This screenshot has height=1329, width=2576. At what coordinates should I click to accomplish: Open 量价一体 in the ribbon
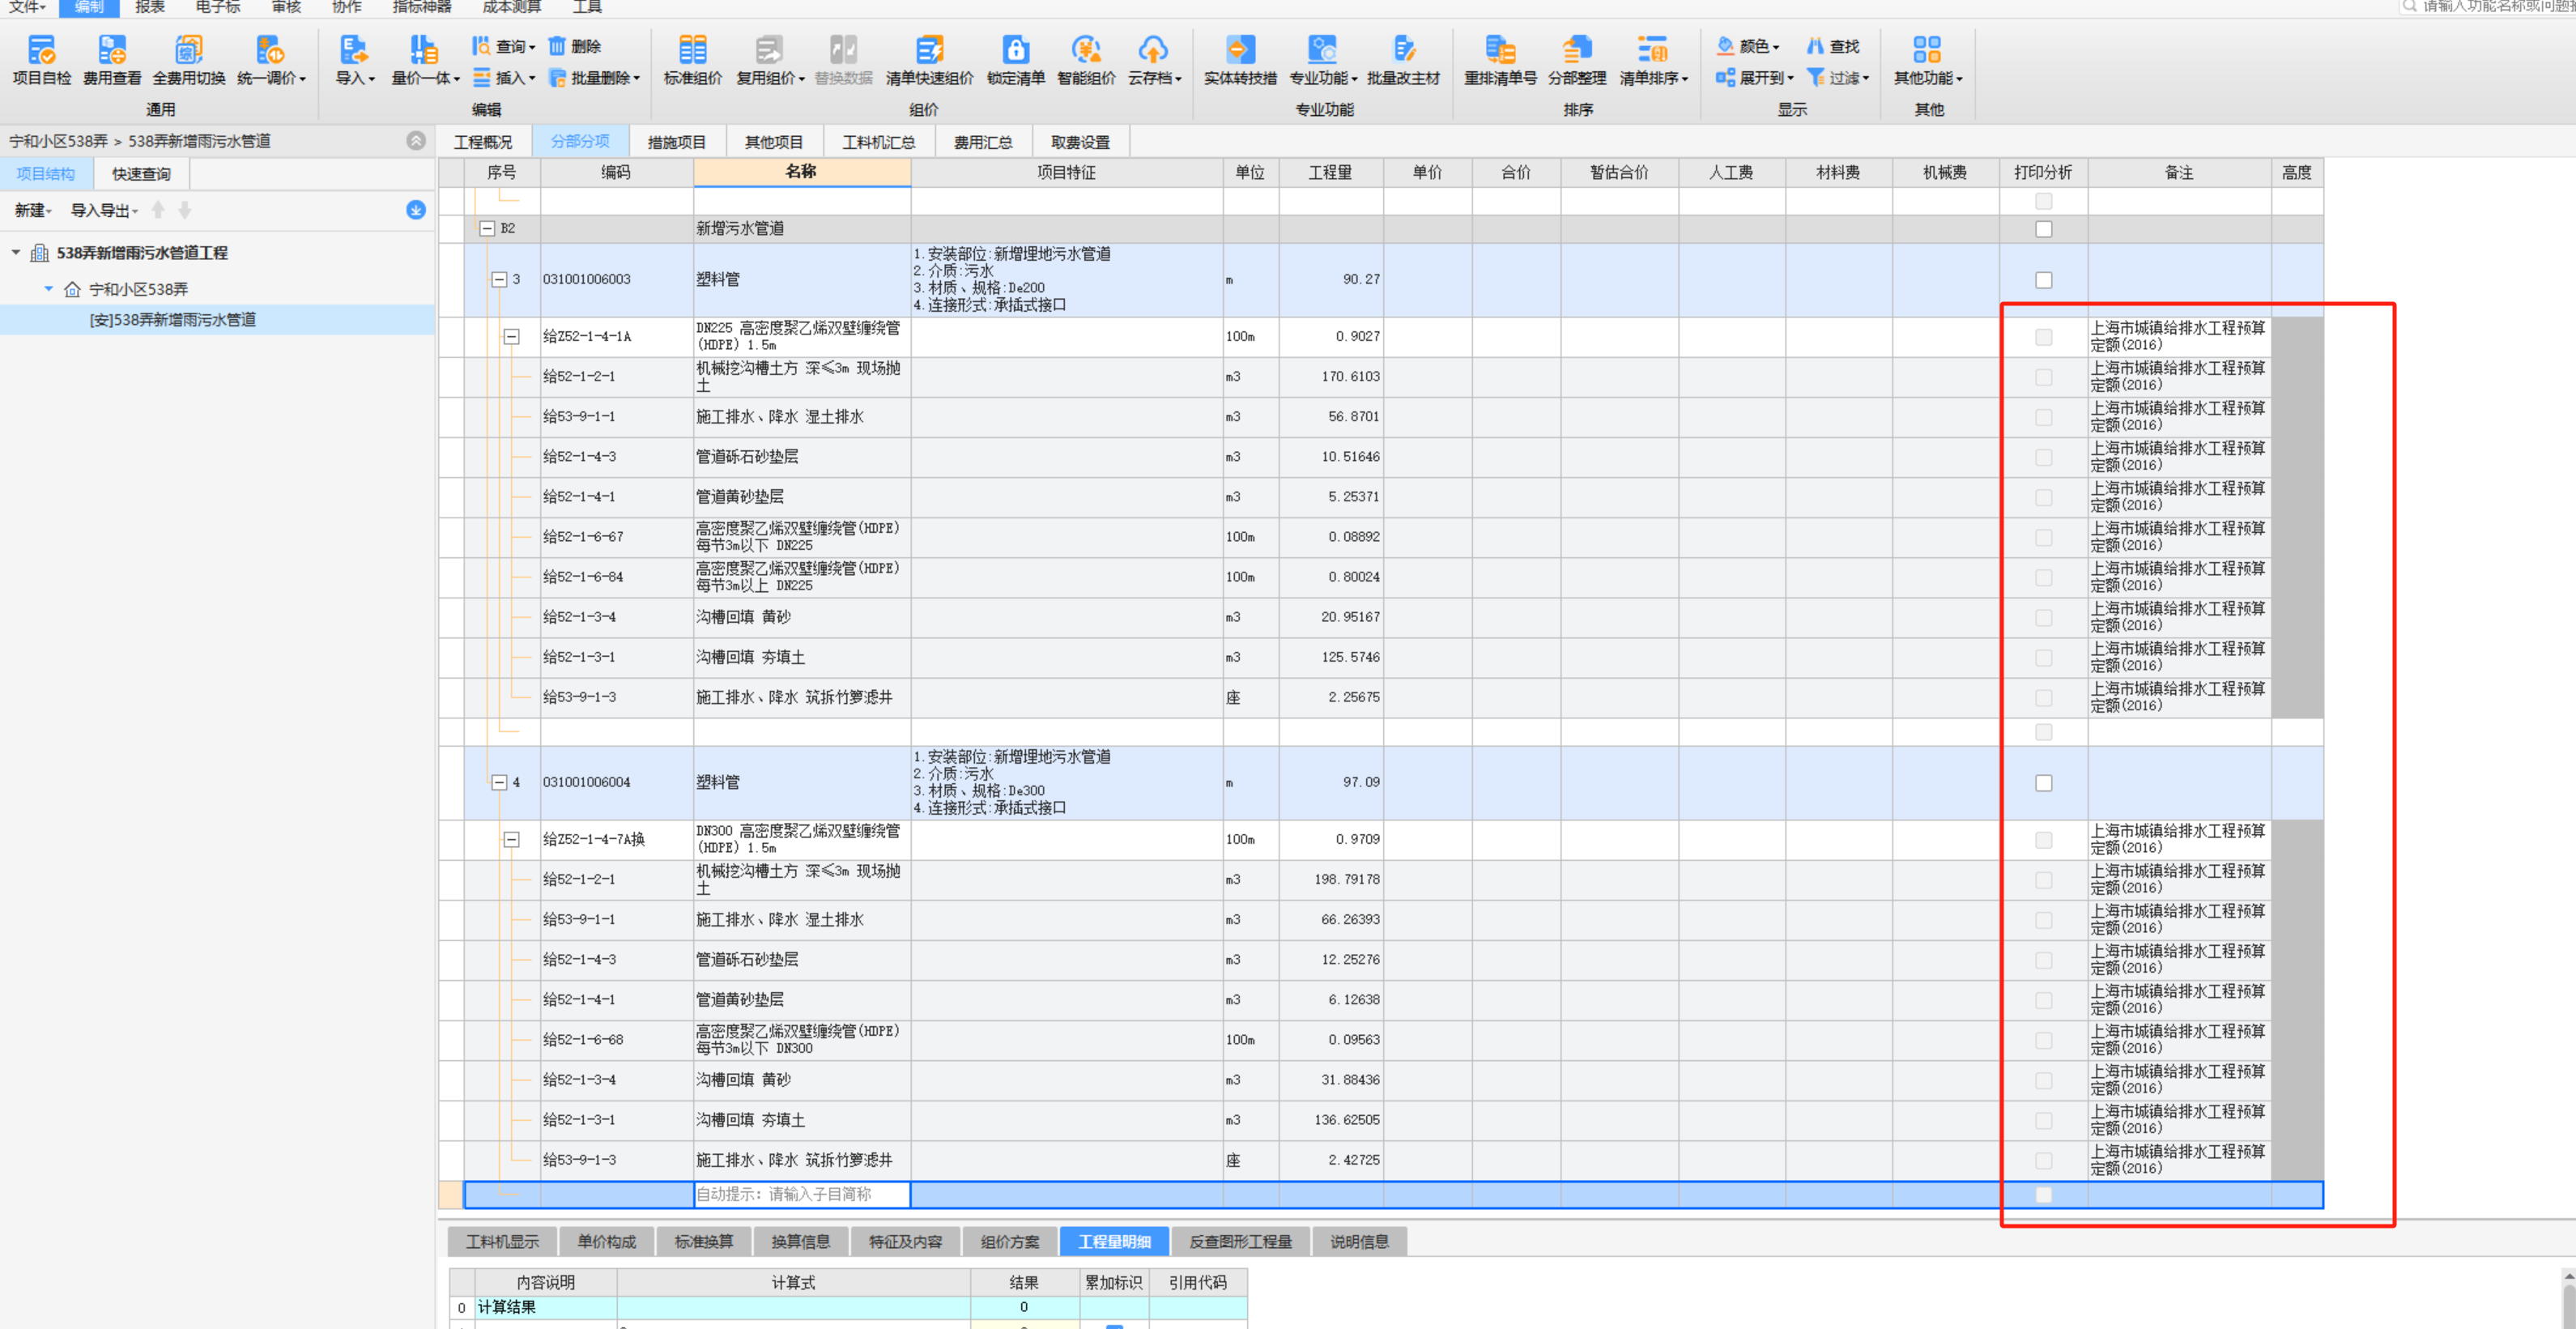click(x=425, y=60)
